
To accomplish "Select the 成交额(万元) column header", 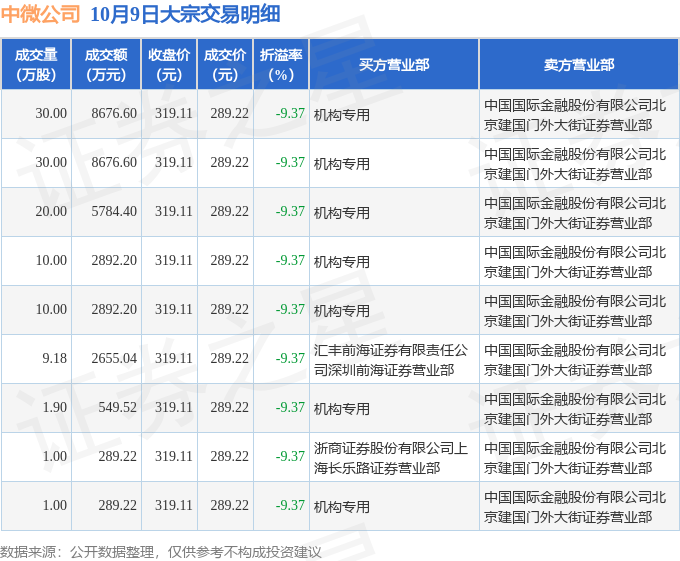I will tap(106, 65).
